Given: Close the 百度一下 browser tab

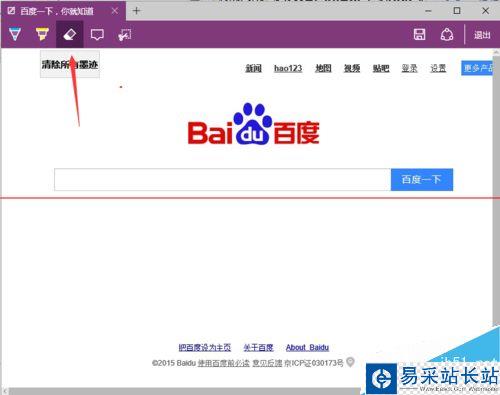Looking at the screenshot, I should pos(115,11).
